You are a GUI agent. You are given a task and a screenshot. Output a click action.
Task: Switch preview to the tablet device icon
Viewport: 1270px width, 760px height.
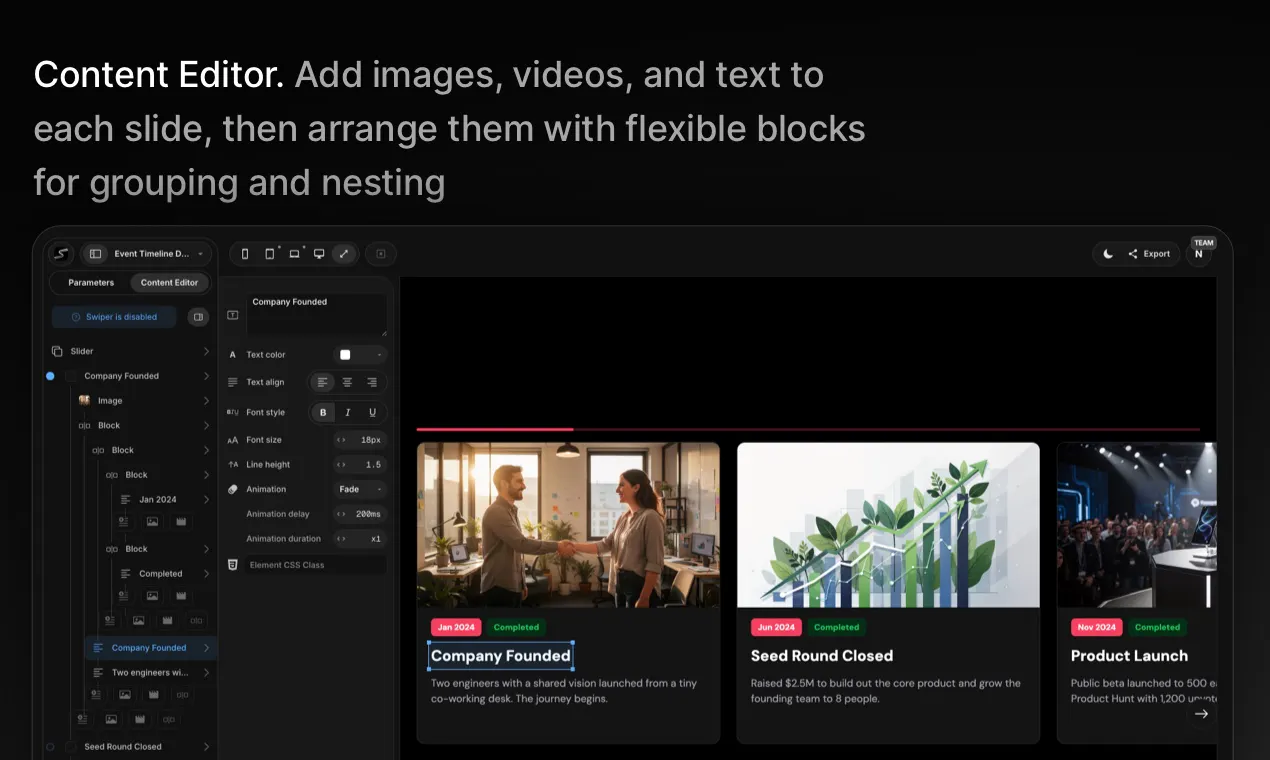[269, 254]
